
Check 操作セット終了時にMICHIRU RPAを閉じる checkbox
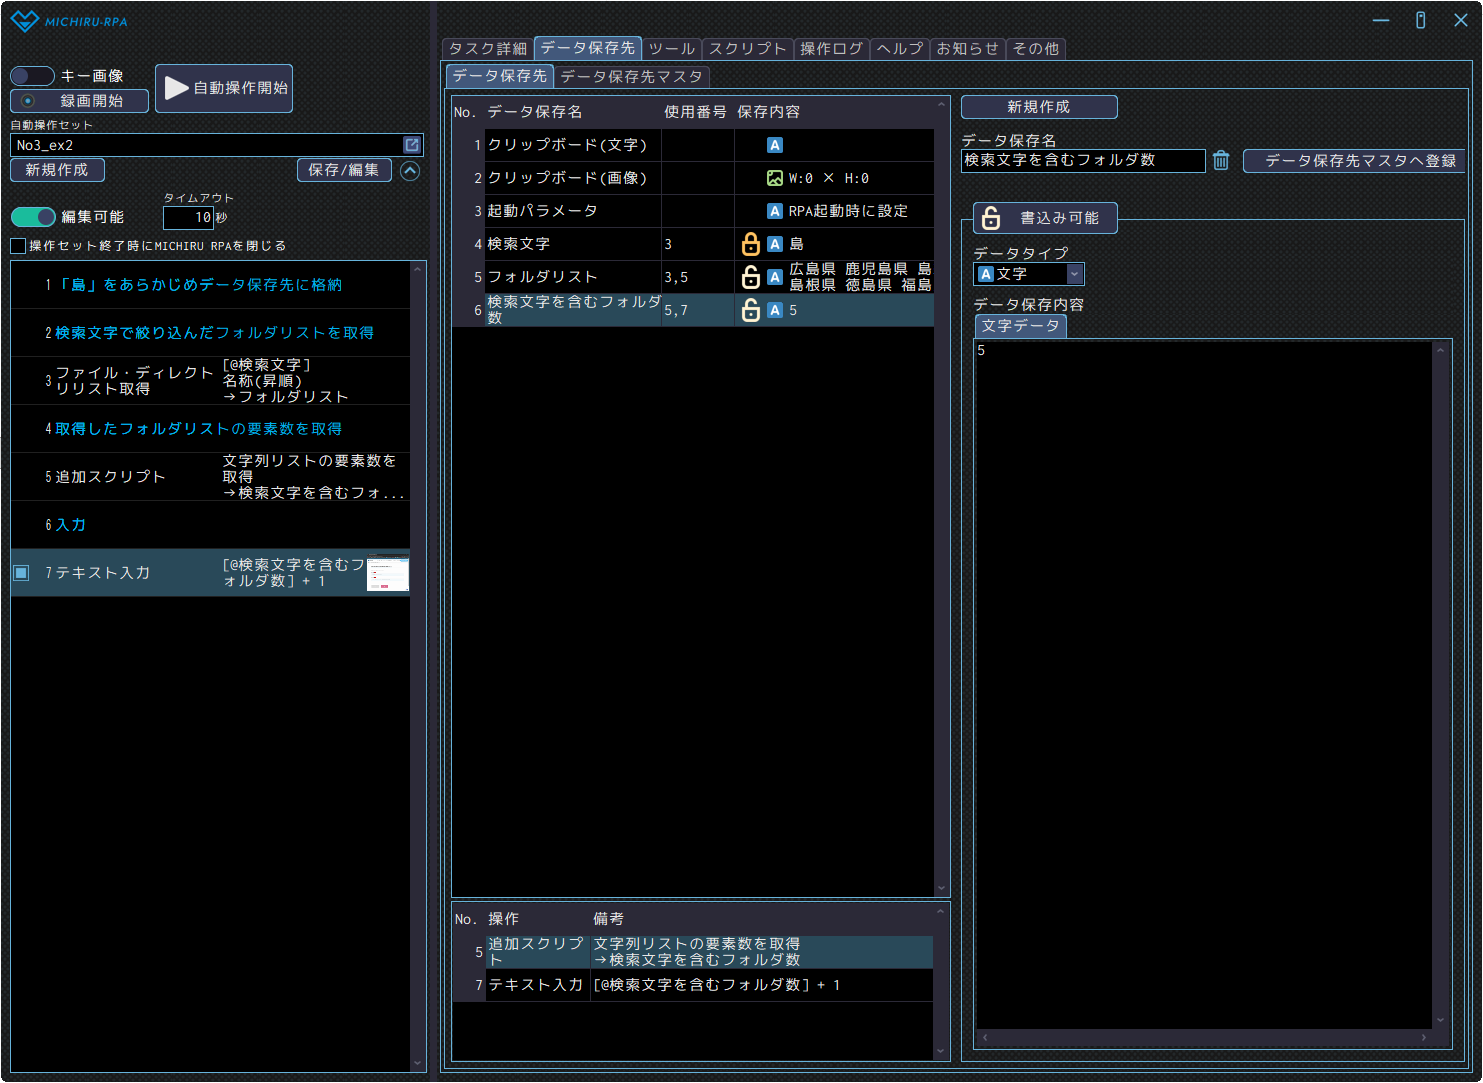(18, 246)
